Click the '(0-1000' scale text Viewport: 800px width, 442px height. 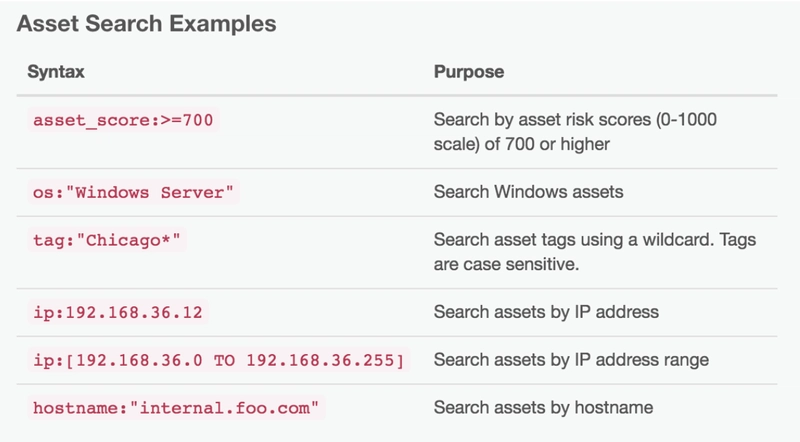[686, 119]
